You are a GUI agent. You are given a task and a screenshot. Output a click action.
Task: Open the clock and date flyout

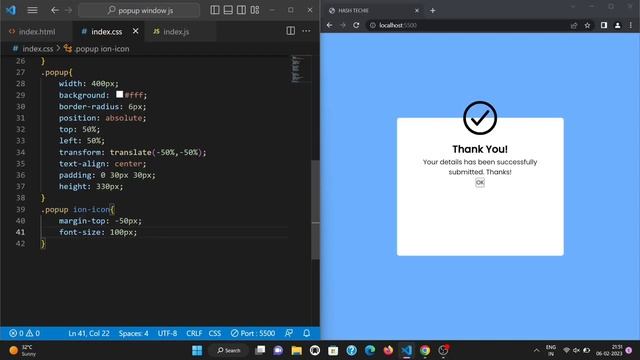pos(609,350)
